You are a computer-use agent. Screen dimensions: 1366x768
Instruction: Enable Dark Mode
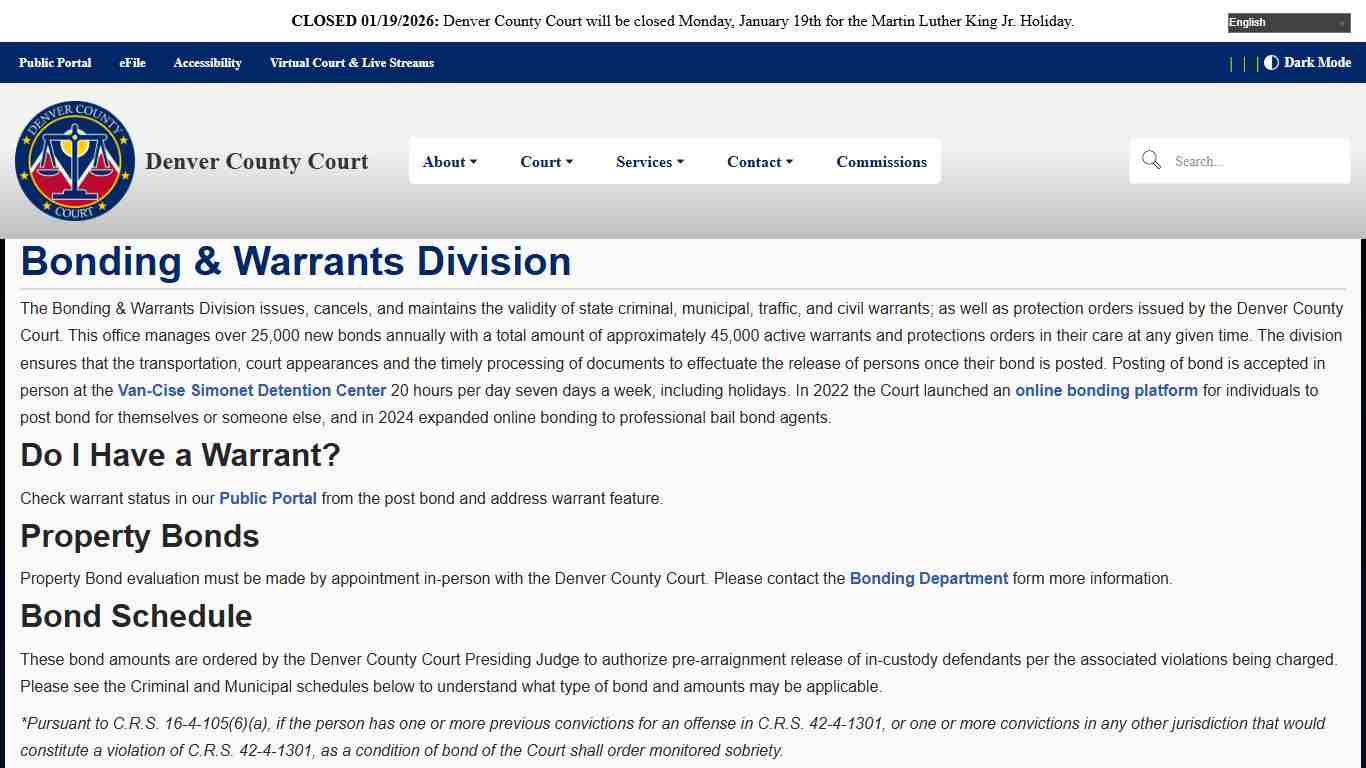pyautogui.click(x=1307, y=62)
